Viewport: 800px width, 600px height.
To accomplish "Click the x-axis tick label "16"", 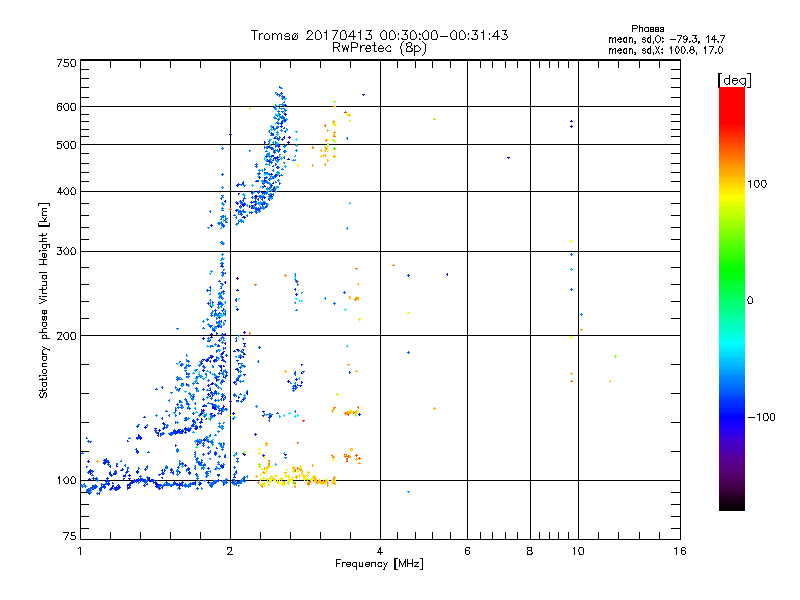I will point(680,551).
